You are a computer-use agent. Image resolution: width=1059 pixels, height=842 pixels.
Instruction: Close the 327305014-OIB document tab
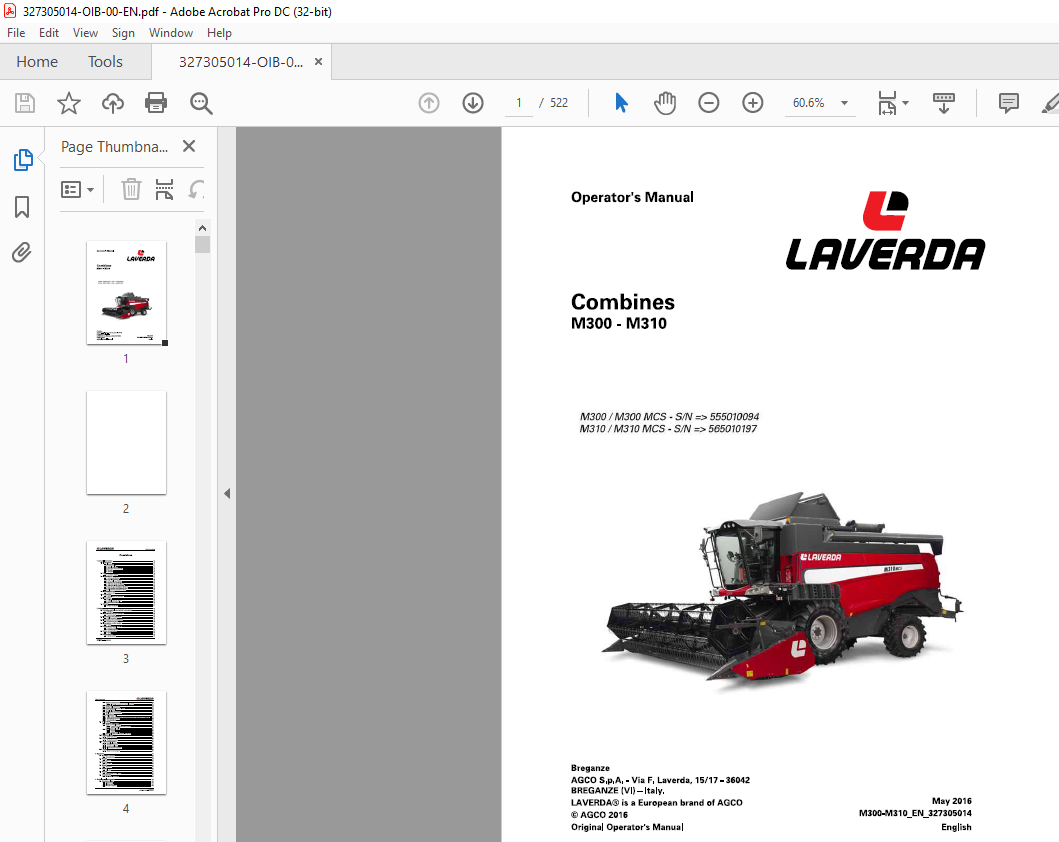point(318,61)
